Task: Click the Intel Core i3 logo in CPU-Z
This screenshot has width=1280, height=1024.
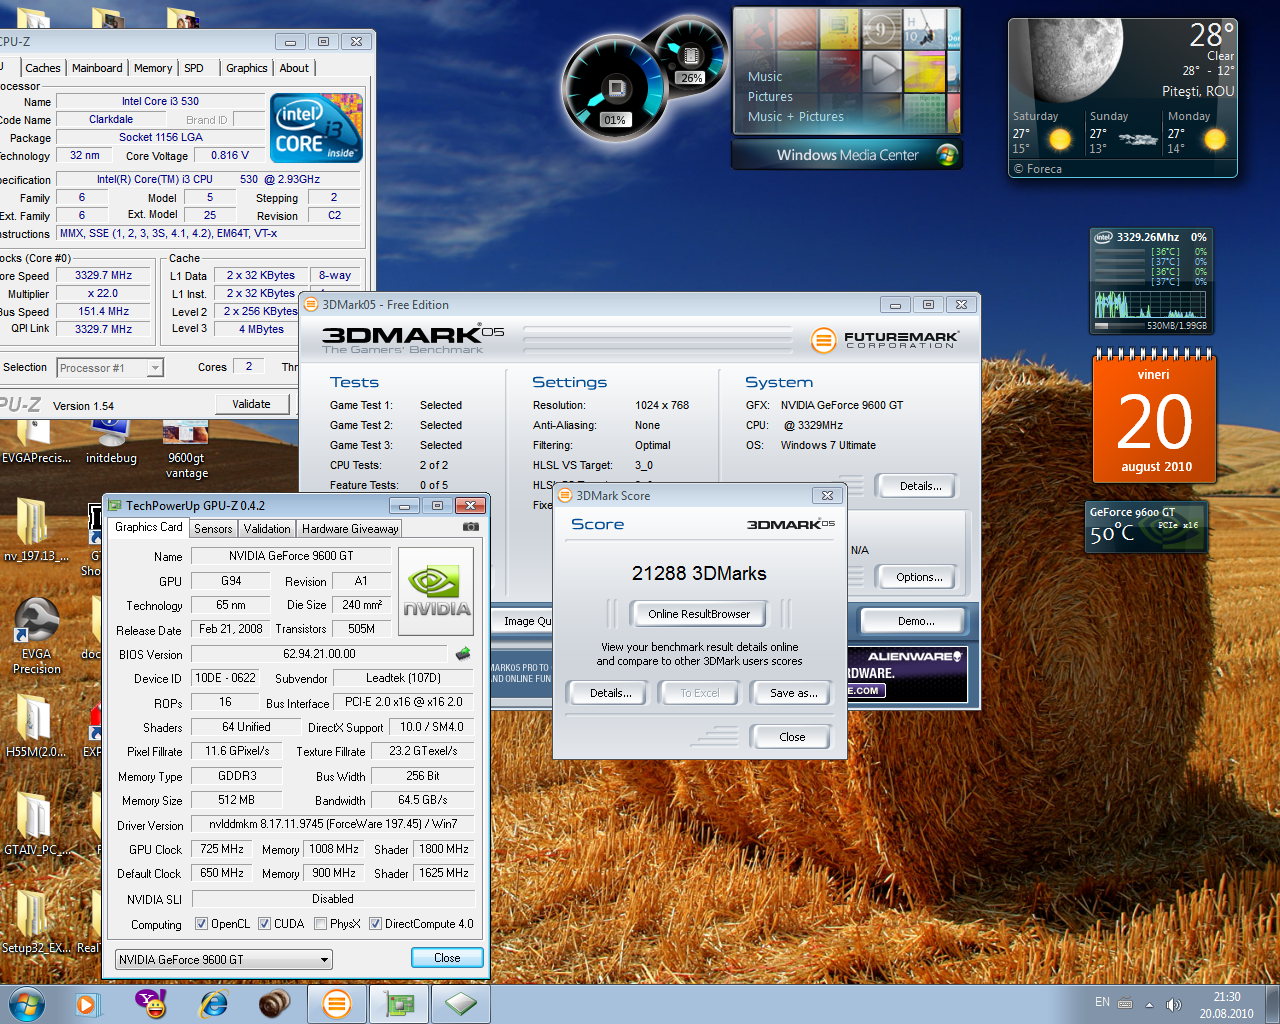Action: click(x=317, y=128)
